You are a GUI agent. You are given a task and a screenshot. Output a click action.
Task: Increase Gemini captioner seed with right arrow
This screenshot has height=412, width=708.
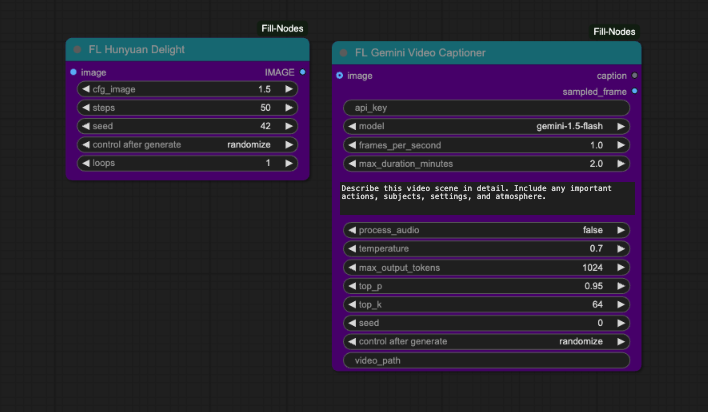tap(621, 323)
